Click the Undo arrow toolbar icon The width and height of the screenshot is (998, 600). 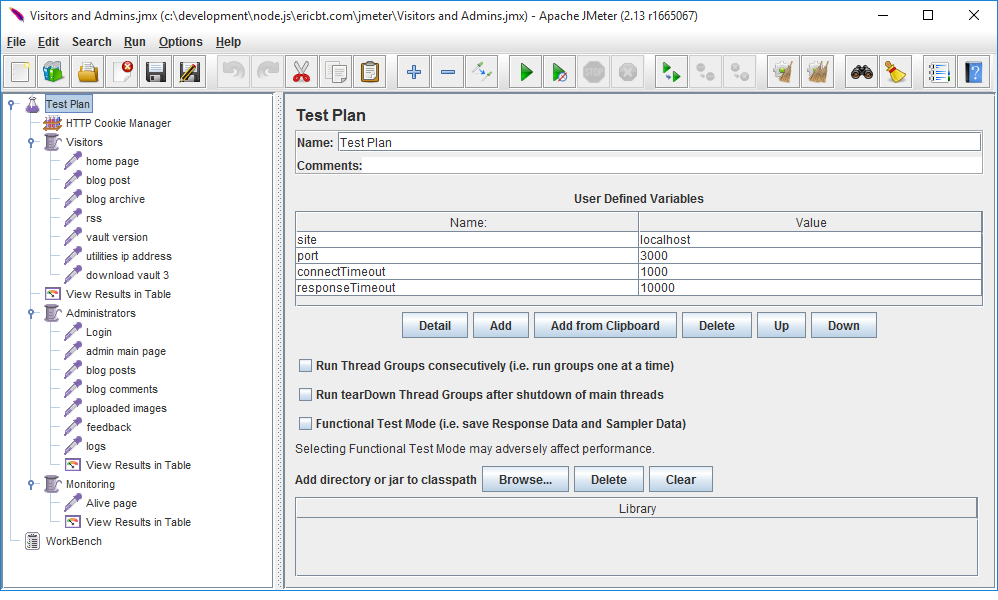click(x=234, y=72)
